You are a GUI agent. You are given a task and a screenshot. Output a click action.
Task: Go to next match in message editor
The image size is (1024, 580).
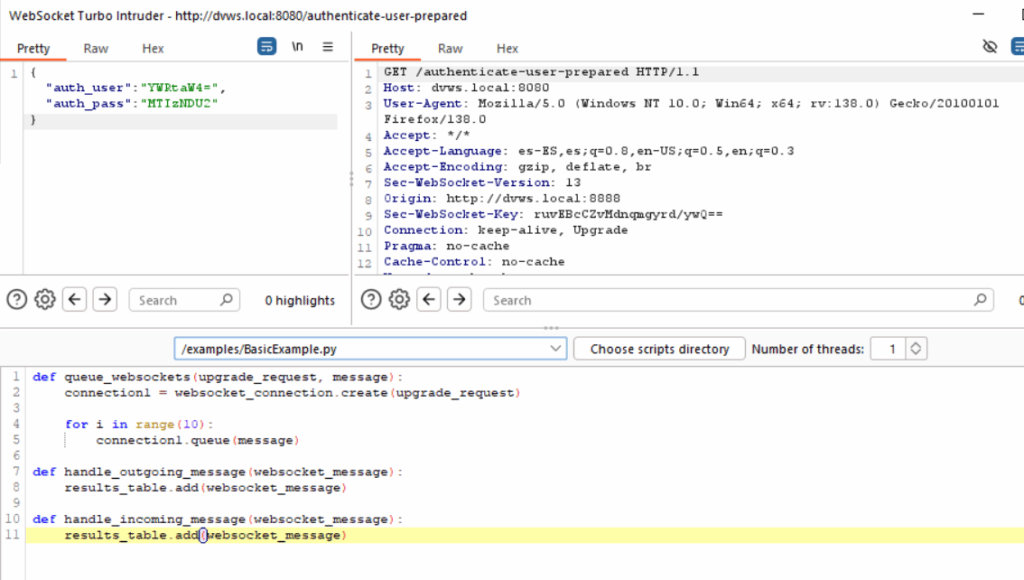[105, 300]
